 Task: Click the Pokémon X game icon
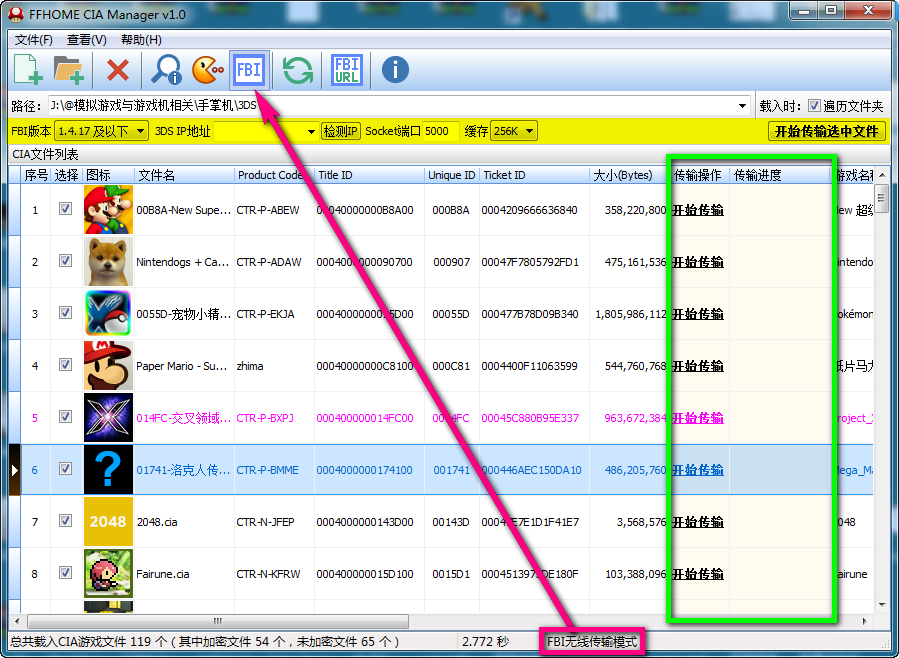point(108,314)
